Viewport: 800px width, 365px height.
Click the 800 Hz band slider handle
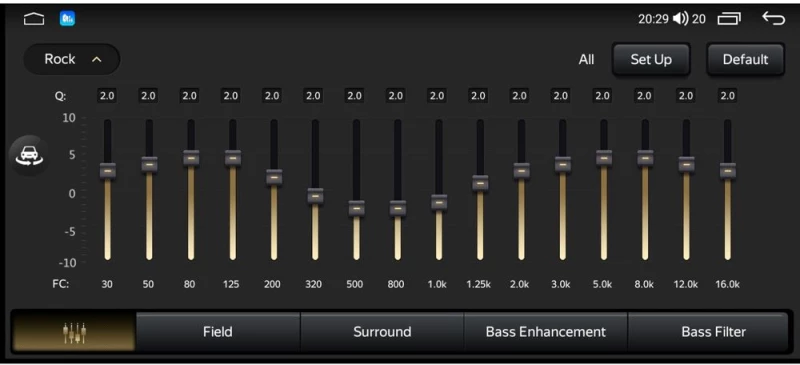point(397,208)
